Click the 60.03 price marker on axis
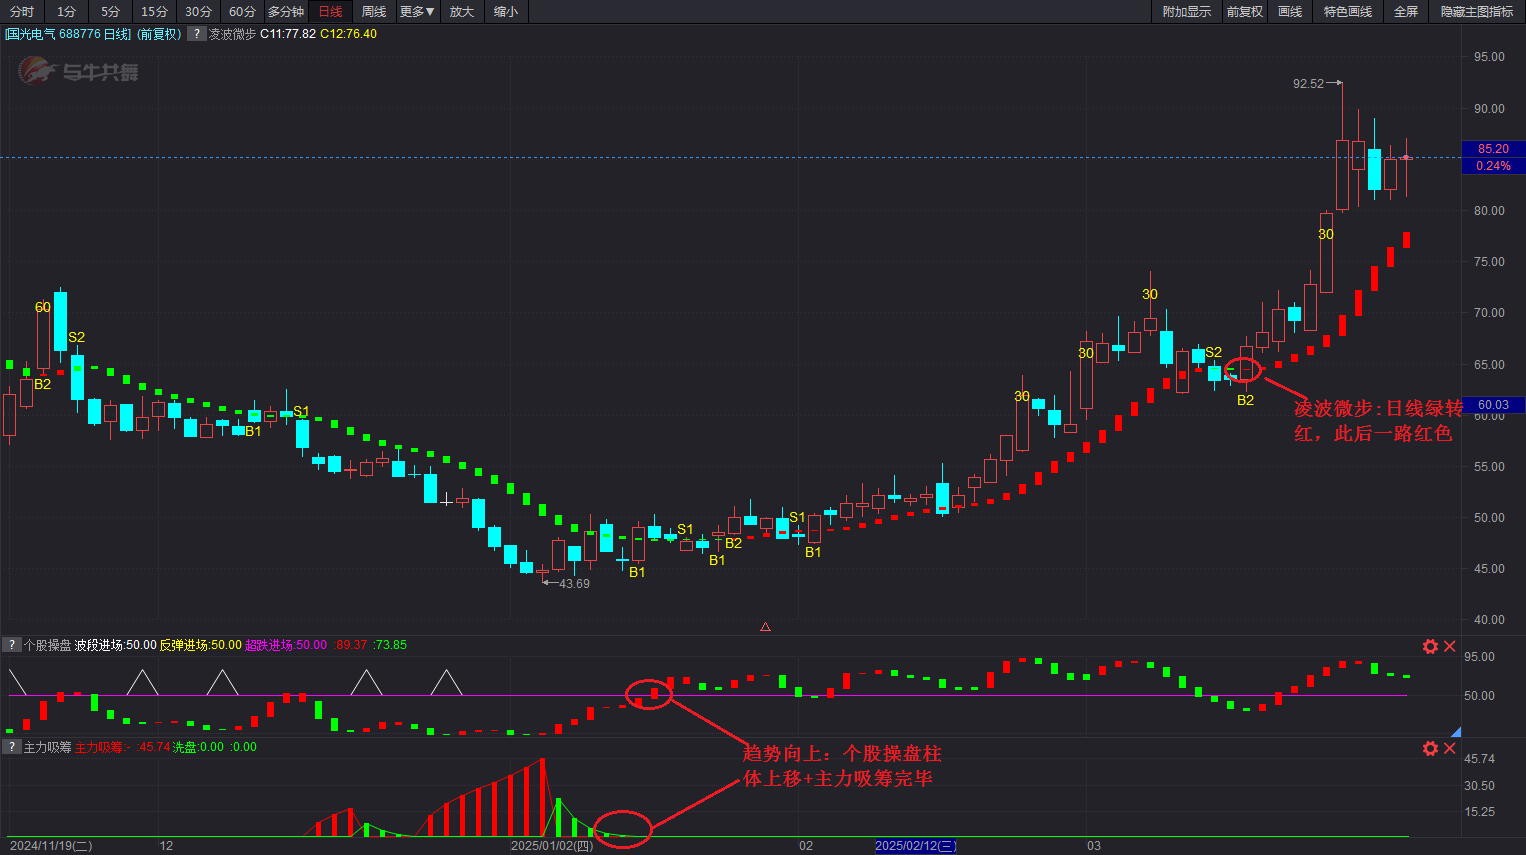This screenshot has height=855, width=1526. (x=1493, y=405)
